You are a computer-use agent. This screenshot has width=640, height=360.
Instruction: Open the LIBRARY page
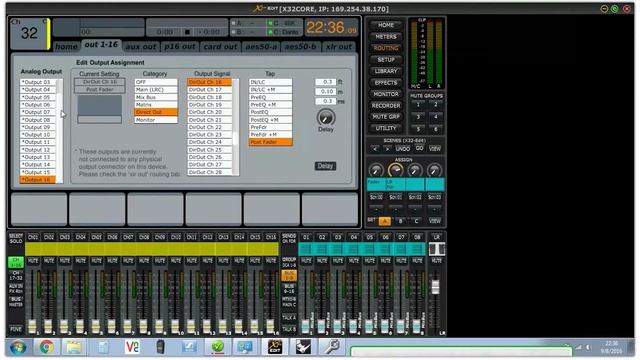pos(386,71)
